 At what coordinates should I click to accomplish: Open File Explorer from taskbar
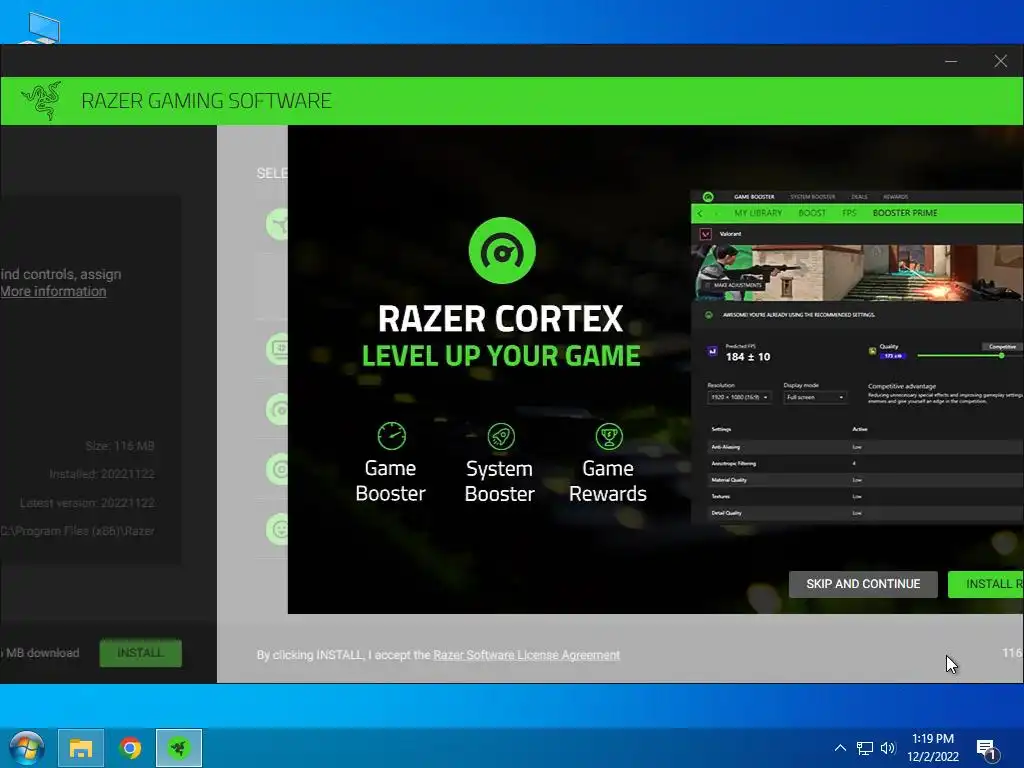coord(80,748)
